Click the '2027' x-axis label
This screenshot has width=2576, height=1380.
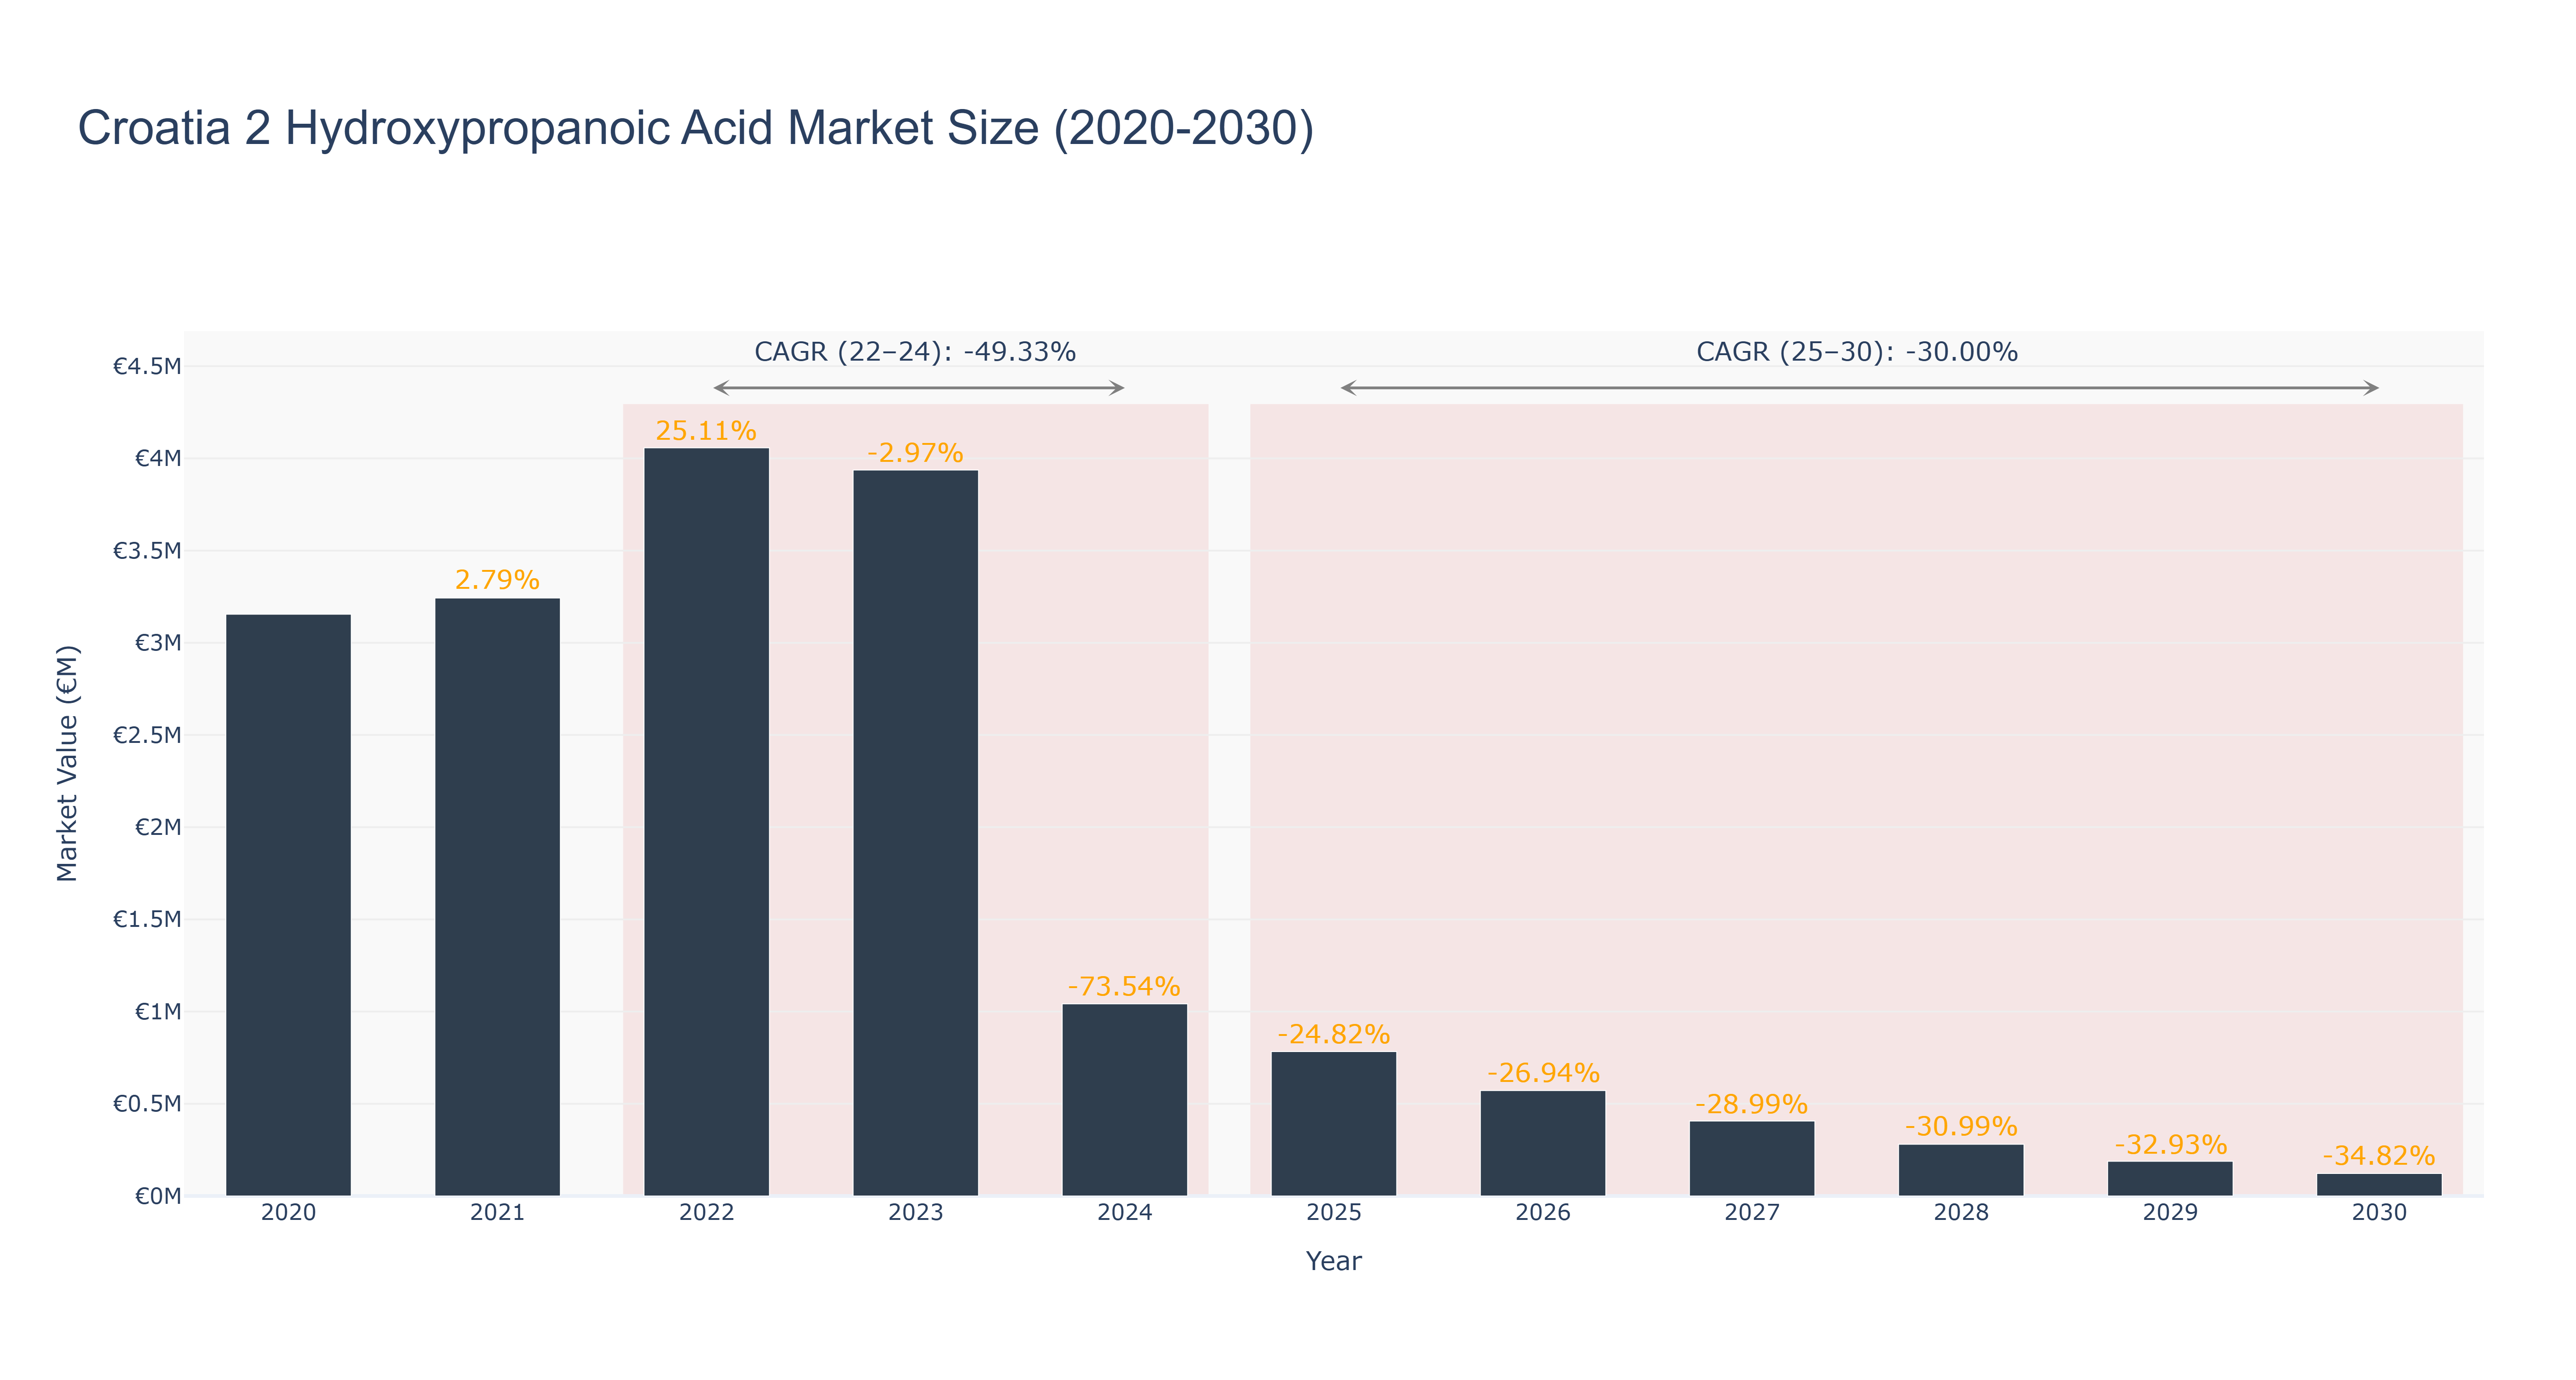pos(1751,1213)
